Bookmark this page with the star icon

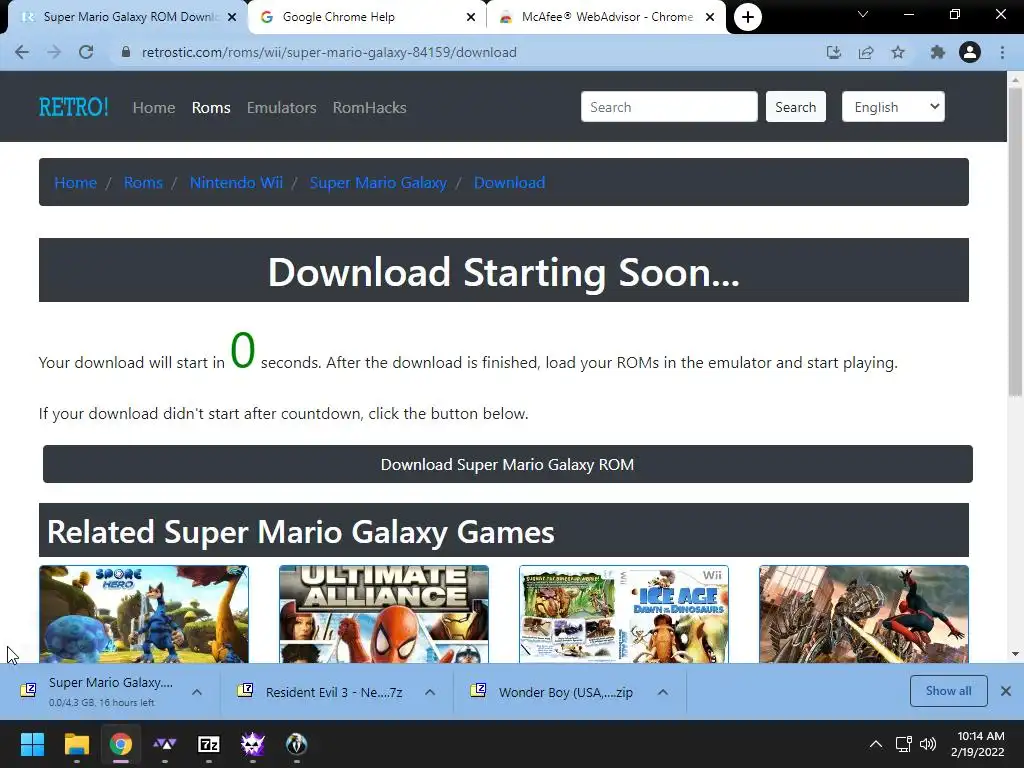(x=898, y=52)
